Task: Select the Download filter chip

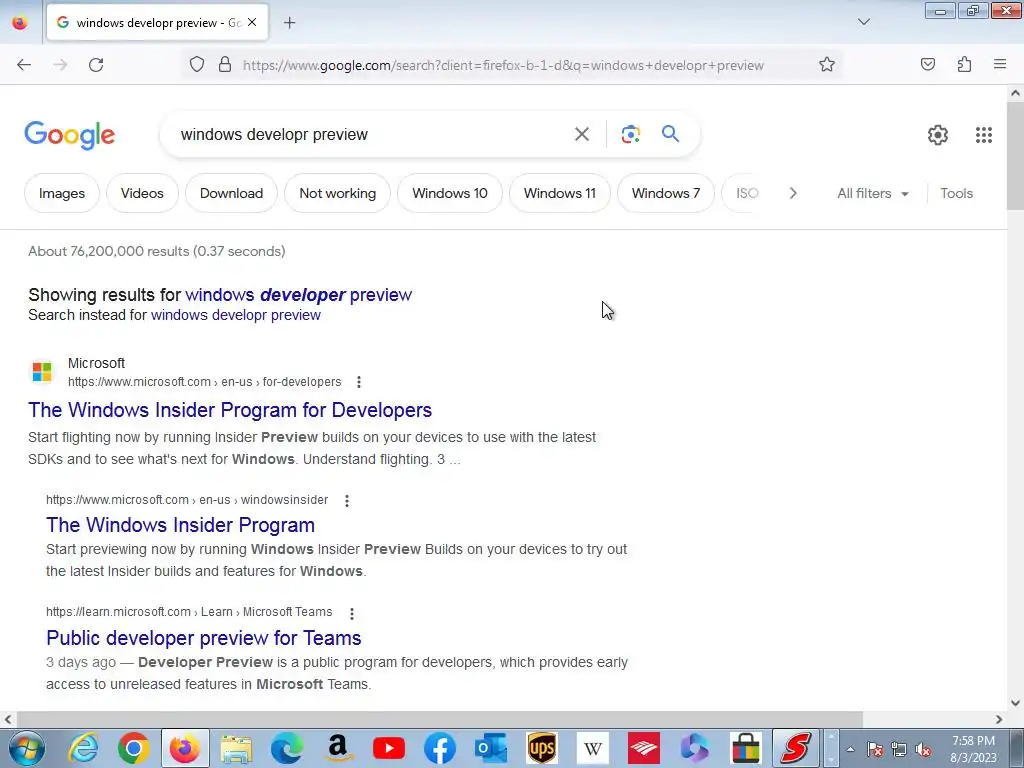Action: (231, 193)
